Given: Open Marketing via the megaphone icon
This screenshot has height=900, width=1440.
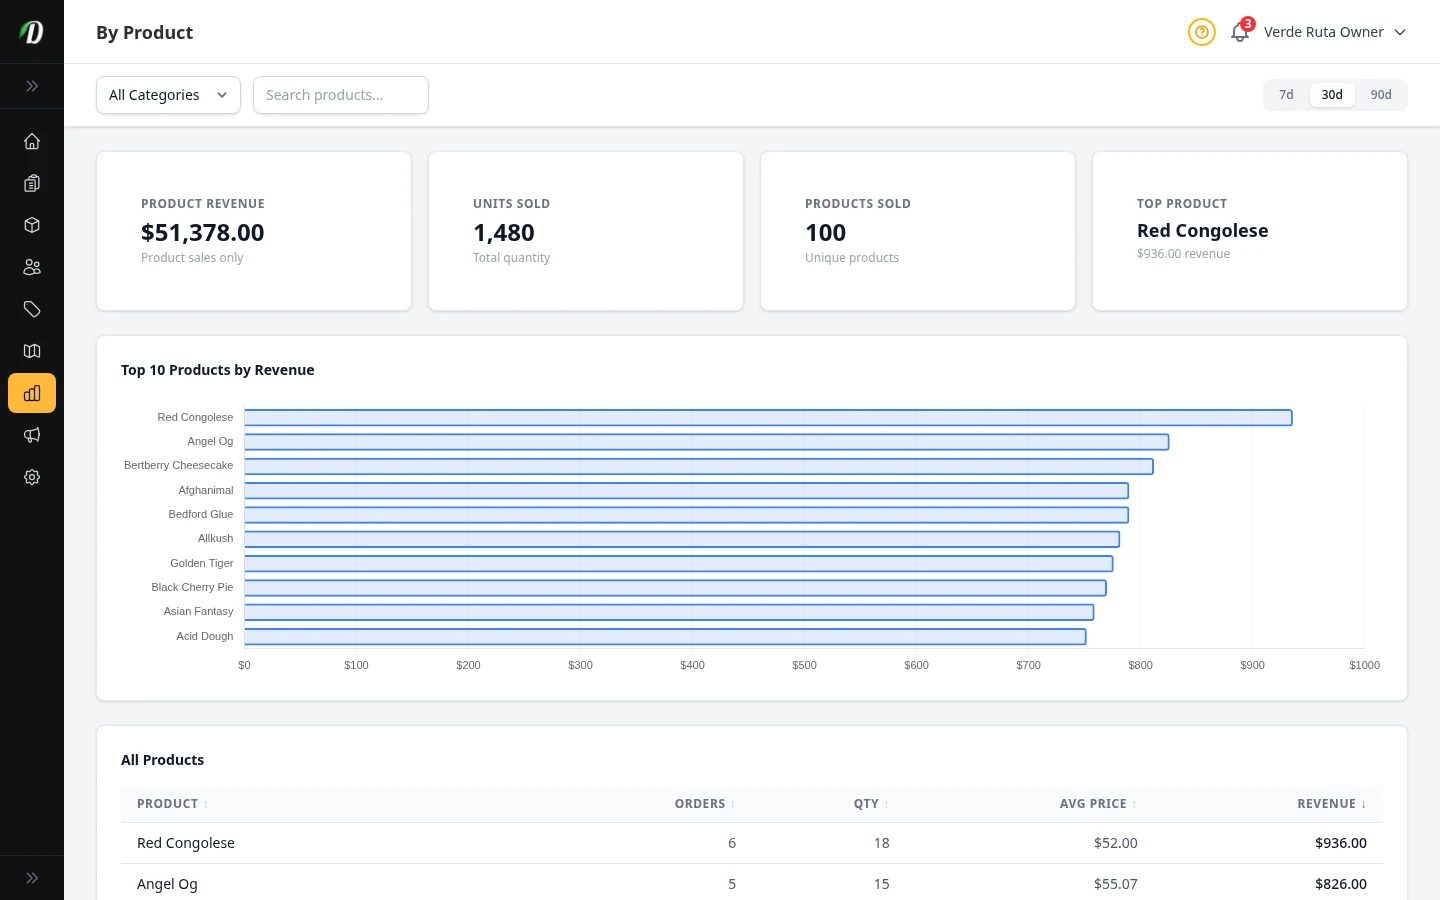Looking at the screenshot, I should click(x=32, y=435).
